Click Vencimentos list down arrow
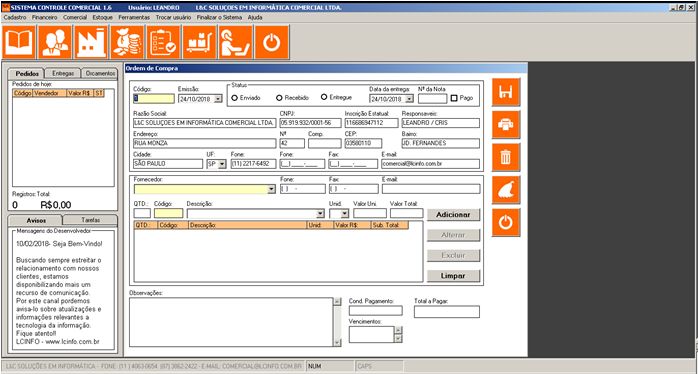 (x=398, y=338)
